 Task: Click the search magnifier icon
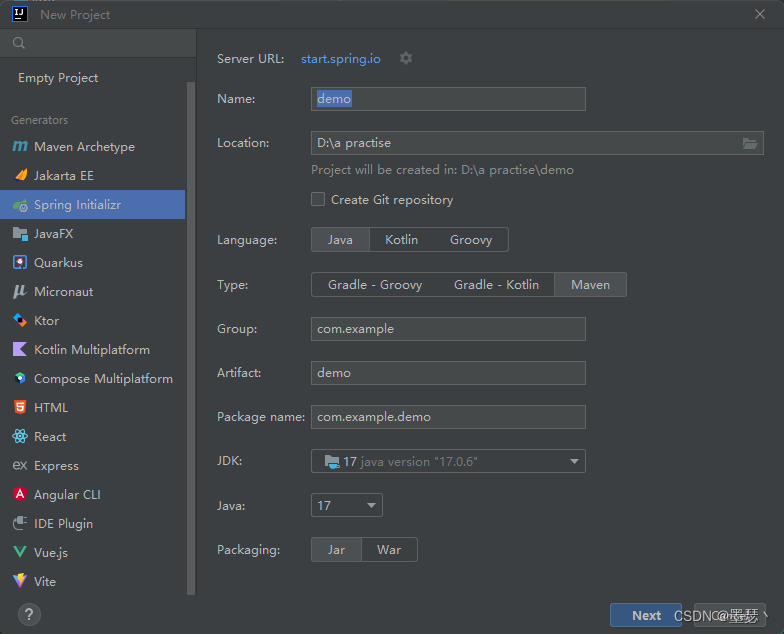pyautogui.click(x=19, y=43)
